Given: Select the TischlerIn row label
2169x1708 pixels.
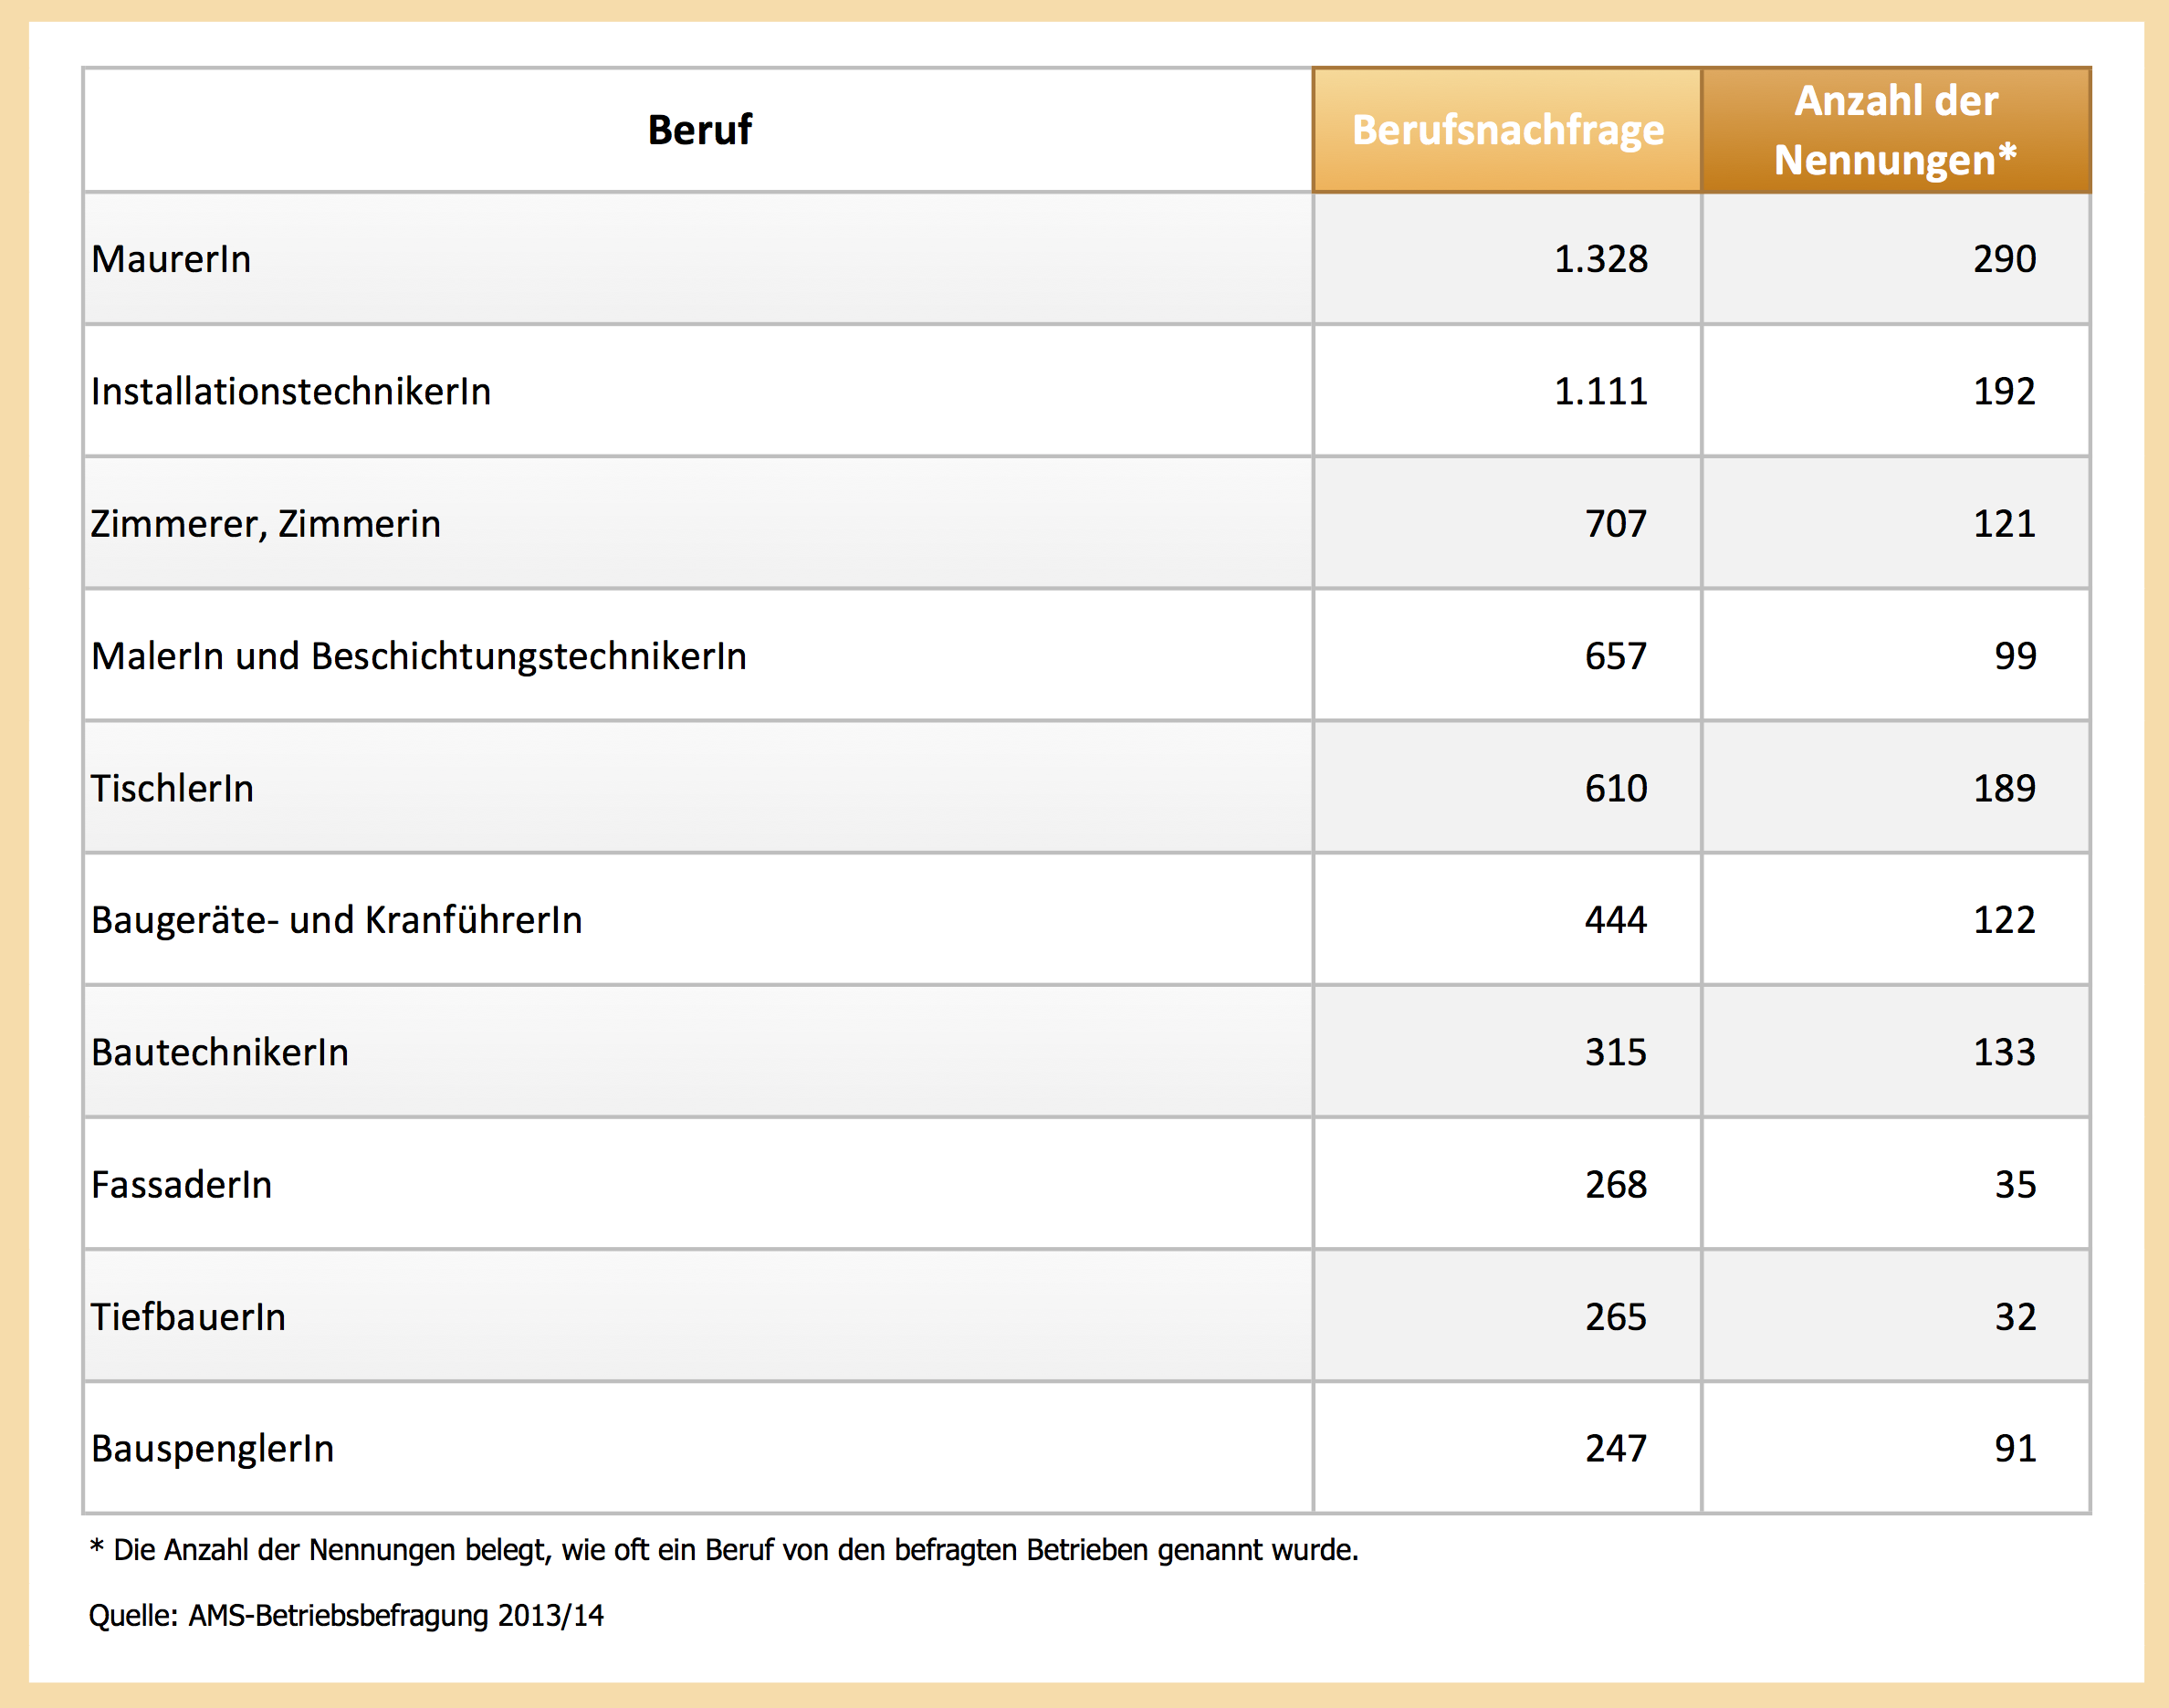Looking at the screenshot, I should point(172,788).
